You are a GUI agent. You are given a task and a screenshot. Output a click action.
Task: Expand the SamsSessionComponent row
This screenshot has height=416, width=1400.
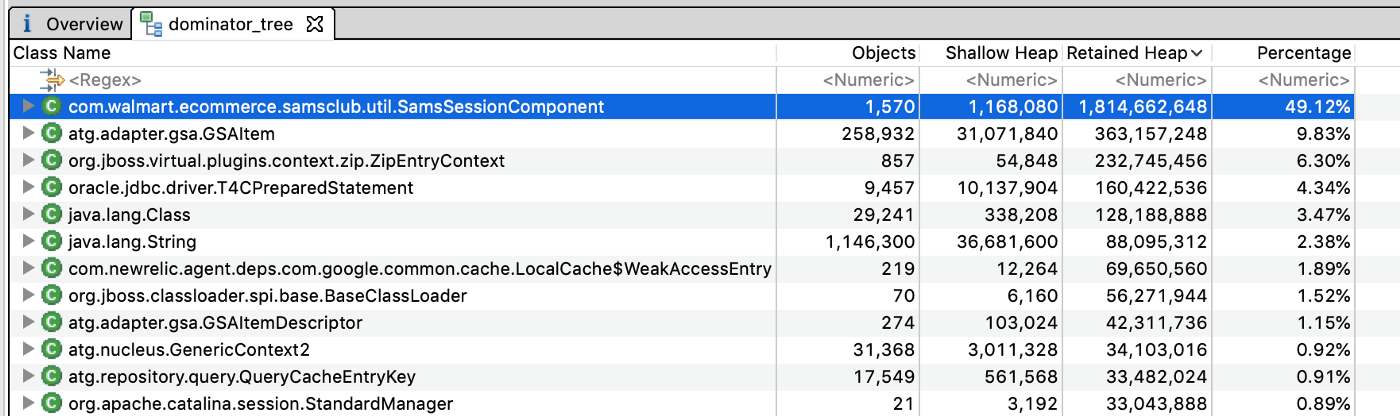[28, 106]
